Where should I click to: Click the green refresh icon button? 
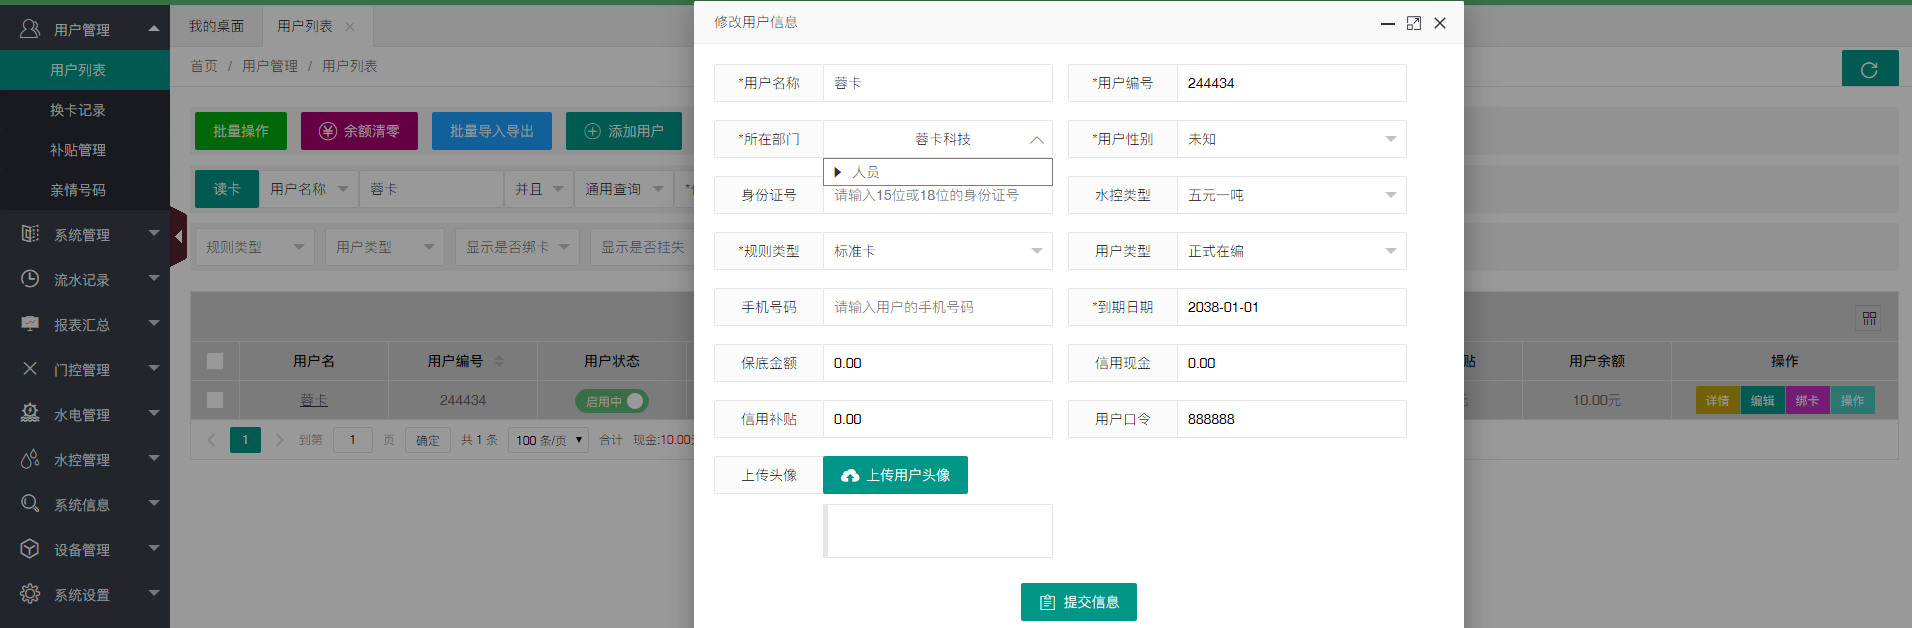[1869, 69]
